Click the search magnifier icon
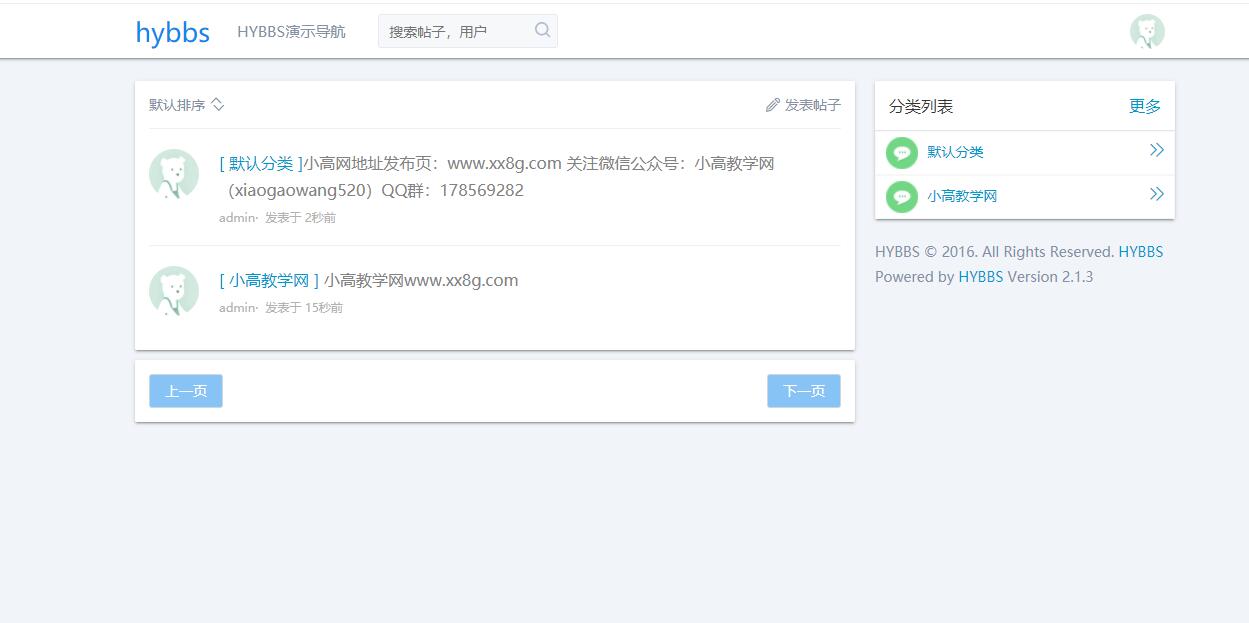This screenshot has height=623, width=1249. tap(543, 30)
